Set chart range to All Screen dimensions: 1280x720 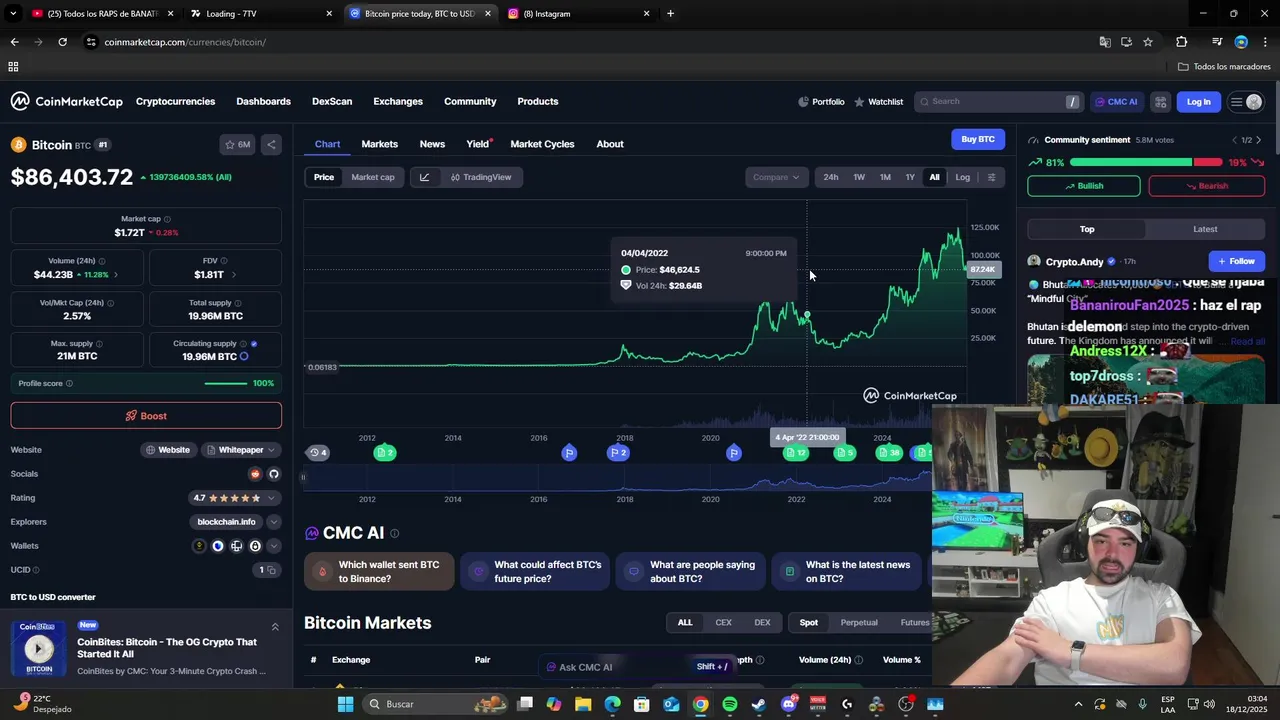(934, 177)
